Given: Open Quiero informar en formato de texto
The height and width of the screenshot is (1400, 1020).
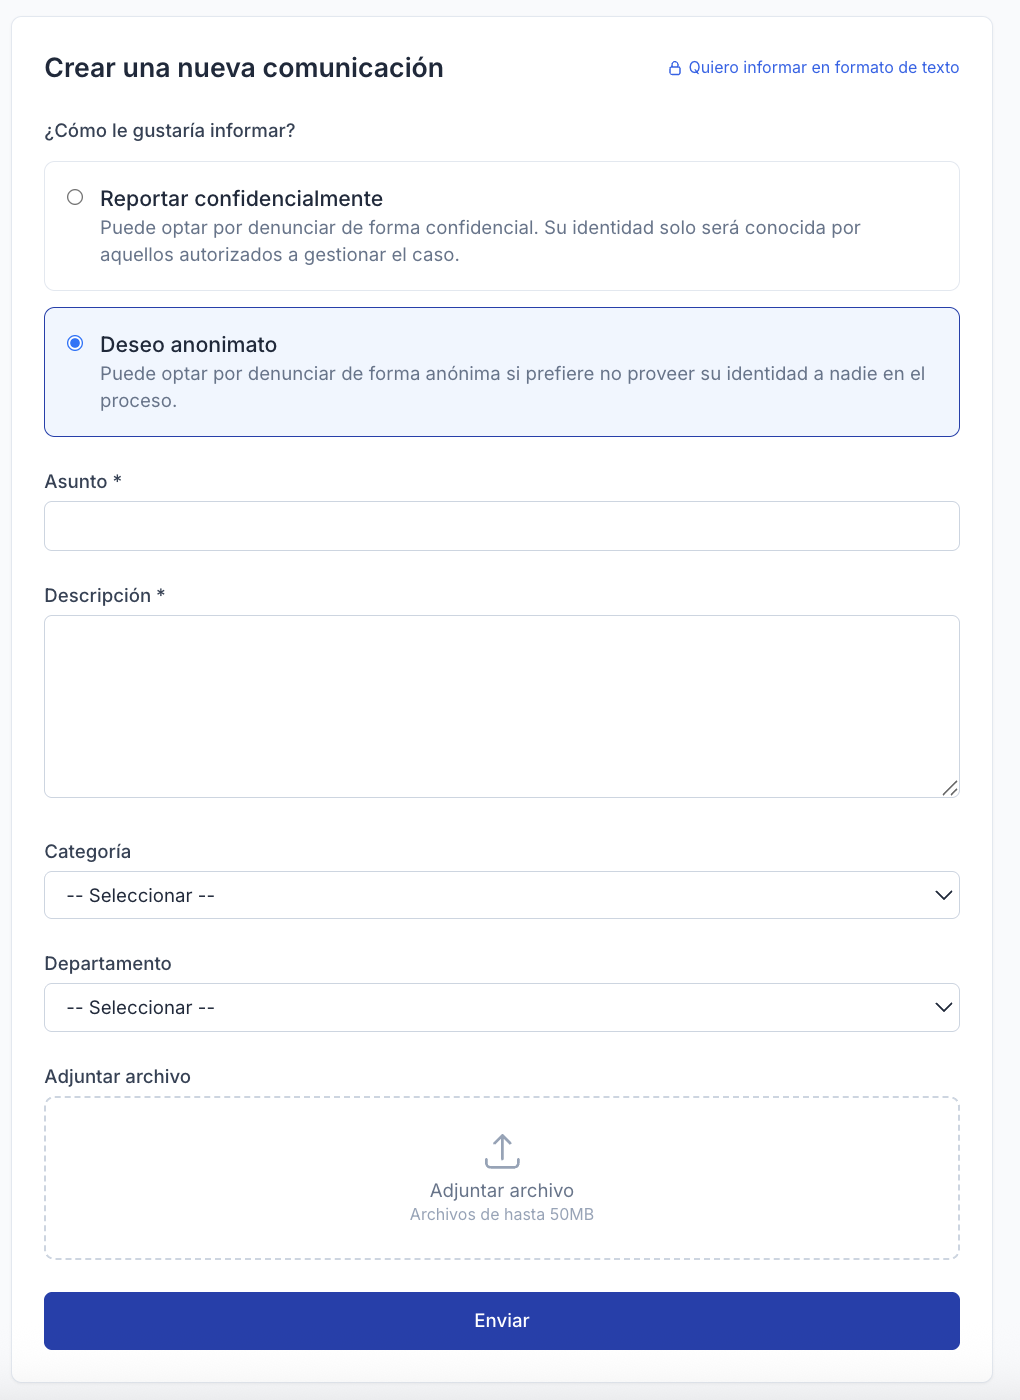Looking at the screenshot, I should (823, 68).
